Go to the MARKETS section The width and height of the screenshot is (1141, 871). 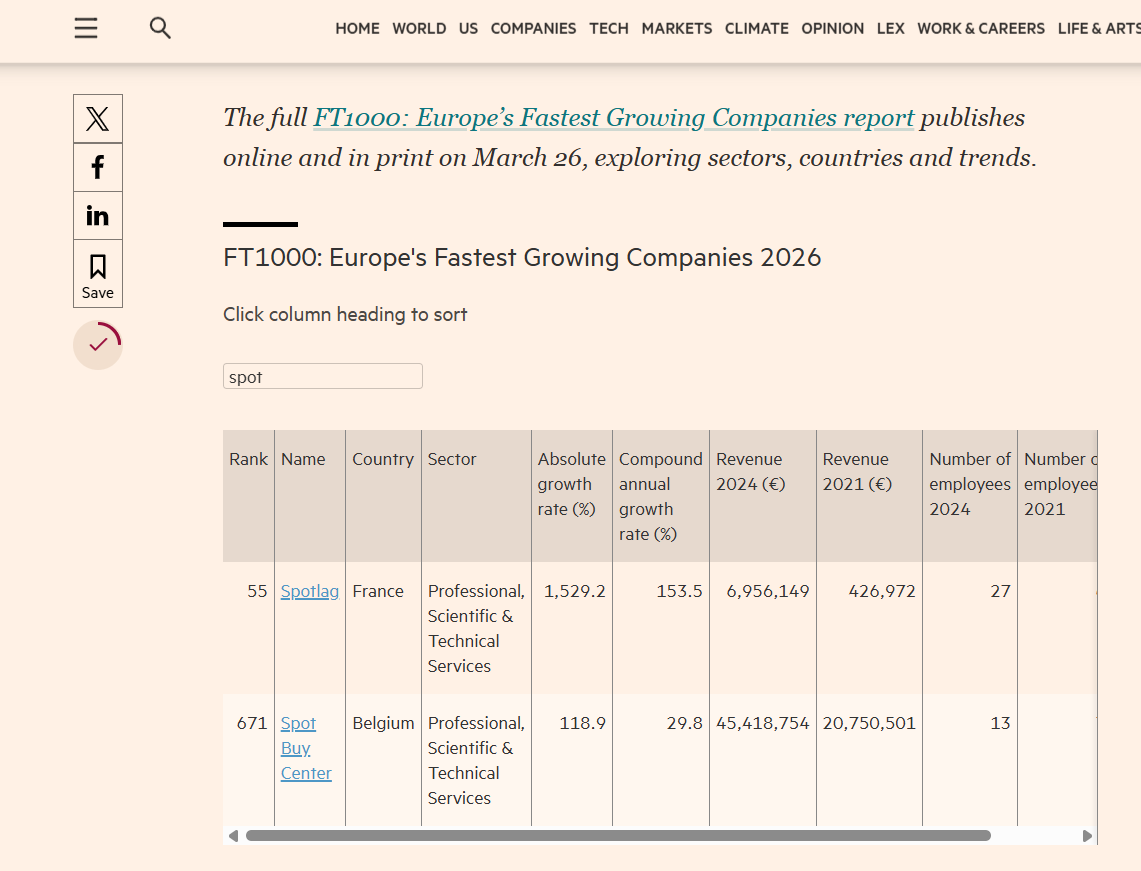click(x=677, y=28)
